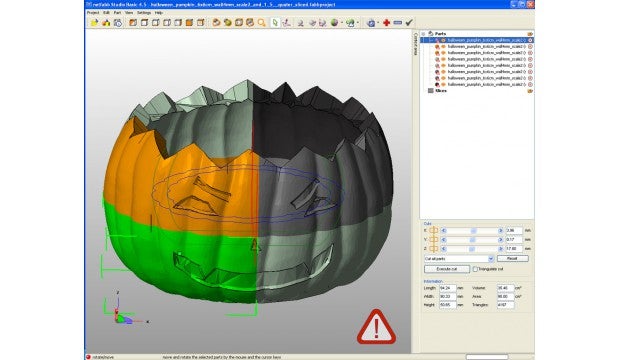Screen dimensions: 620x360
Task: Click the Reset button in Cuts panel
Action: click(512, 258)
